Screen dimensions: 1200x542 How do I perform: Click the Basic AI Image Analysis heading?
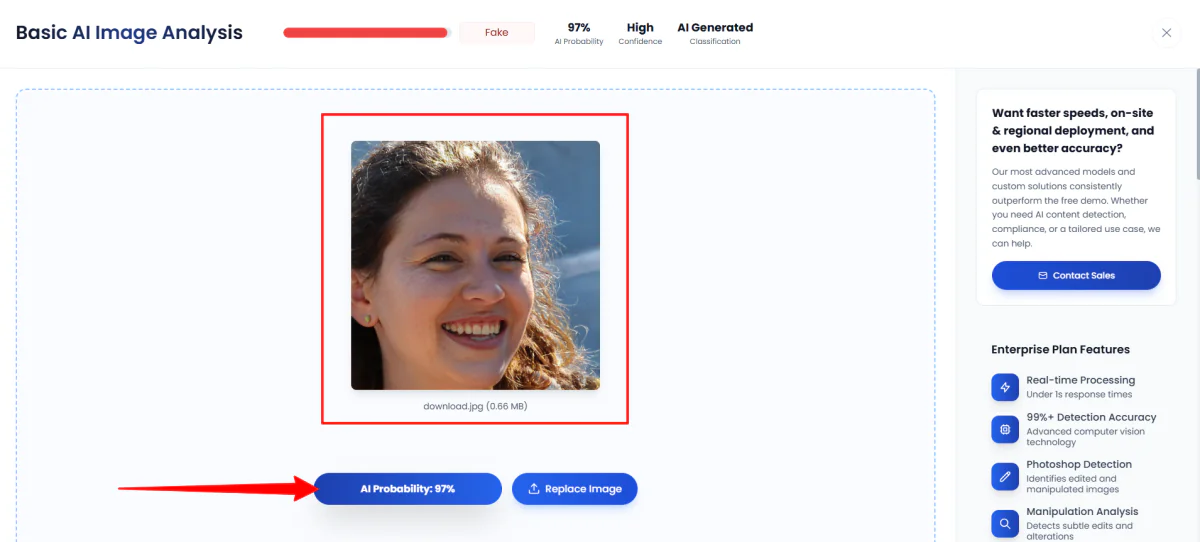click(129, 32)
